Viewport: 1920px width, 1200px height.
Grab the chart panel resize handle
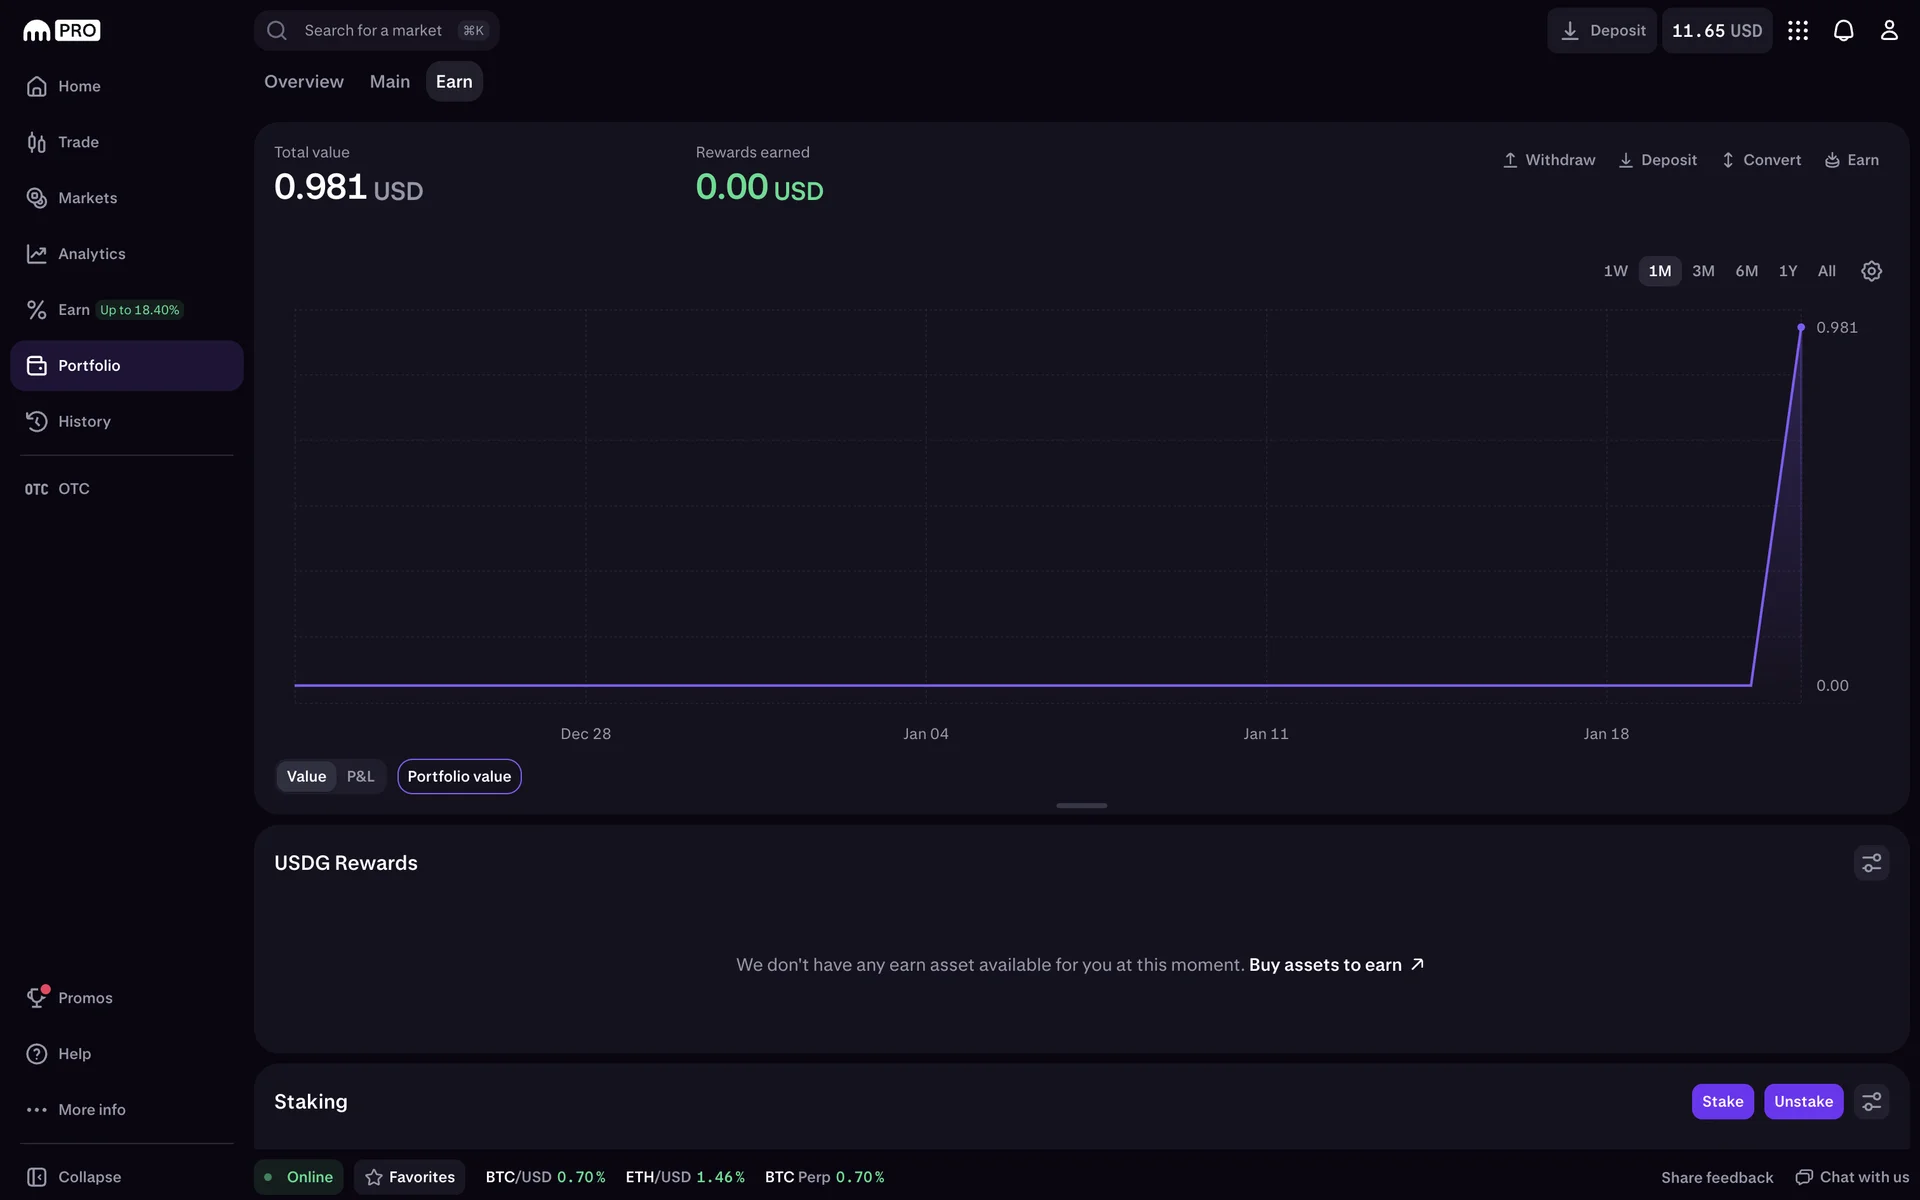1081,805
